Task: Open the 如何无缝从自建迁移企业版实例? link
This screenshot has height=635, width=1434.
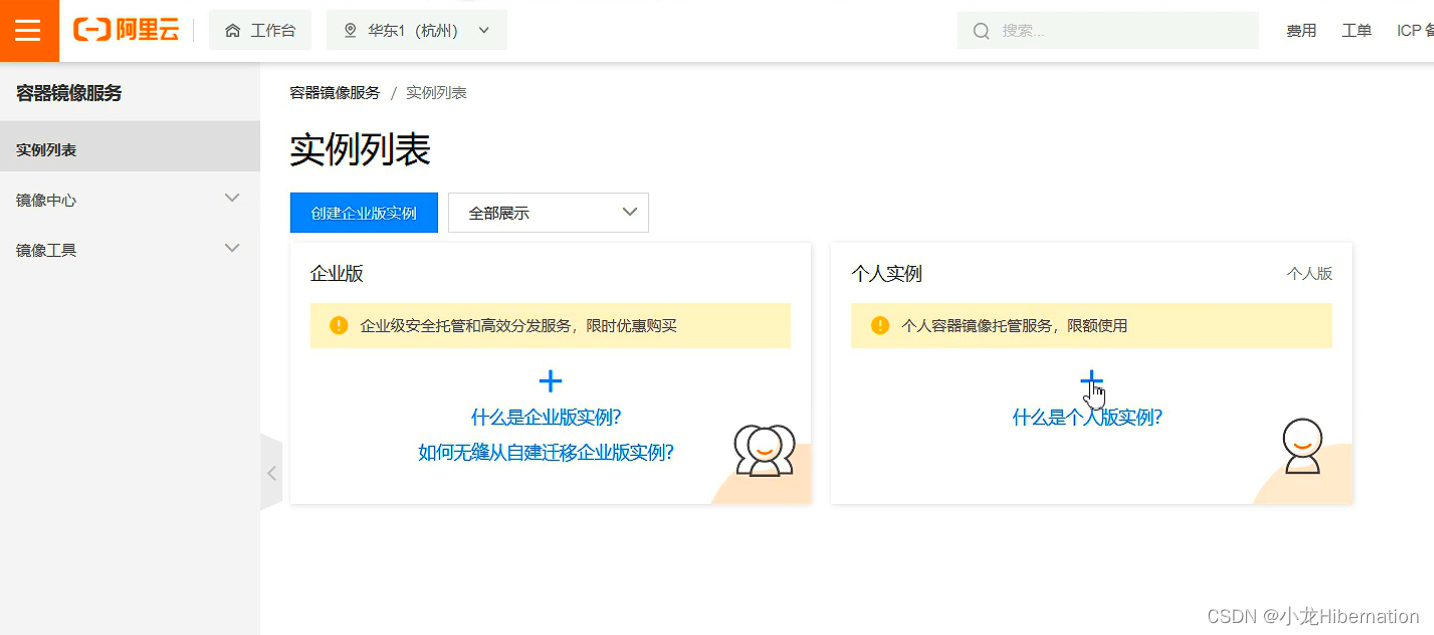Action: click(x=546, y=452)
